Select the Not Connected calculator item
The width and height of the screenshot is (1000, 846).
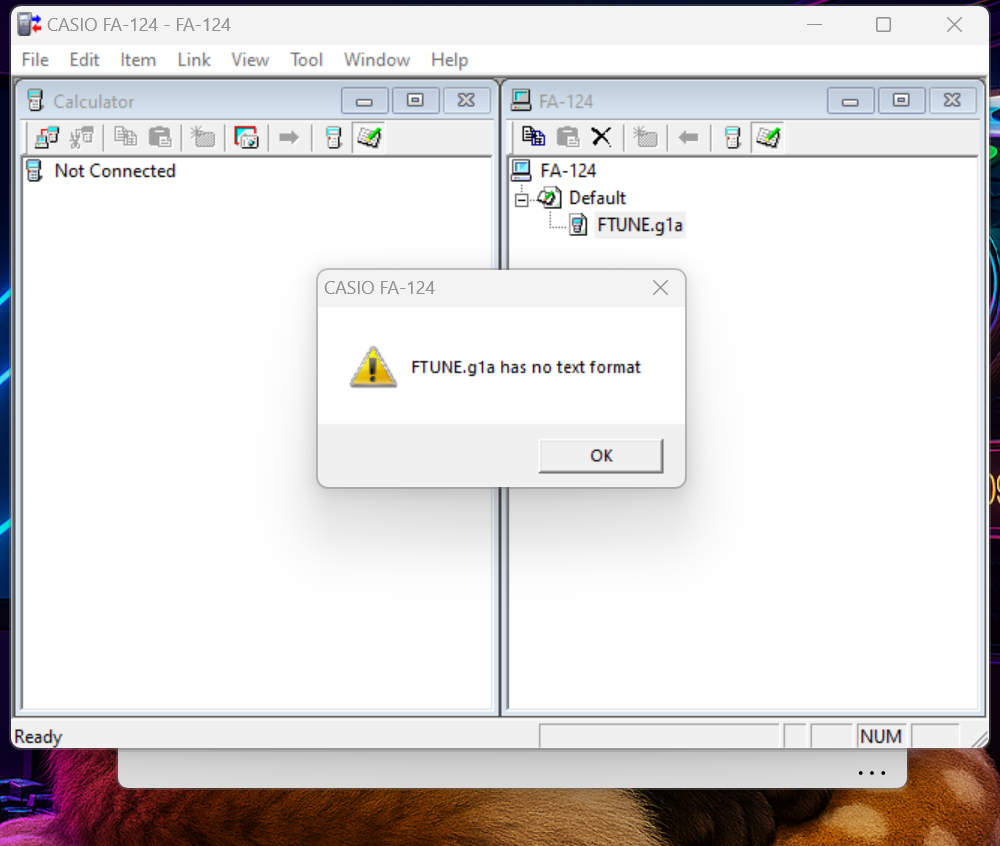tap(114, 171)
